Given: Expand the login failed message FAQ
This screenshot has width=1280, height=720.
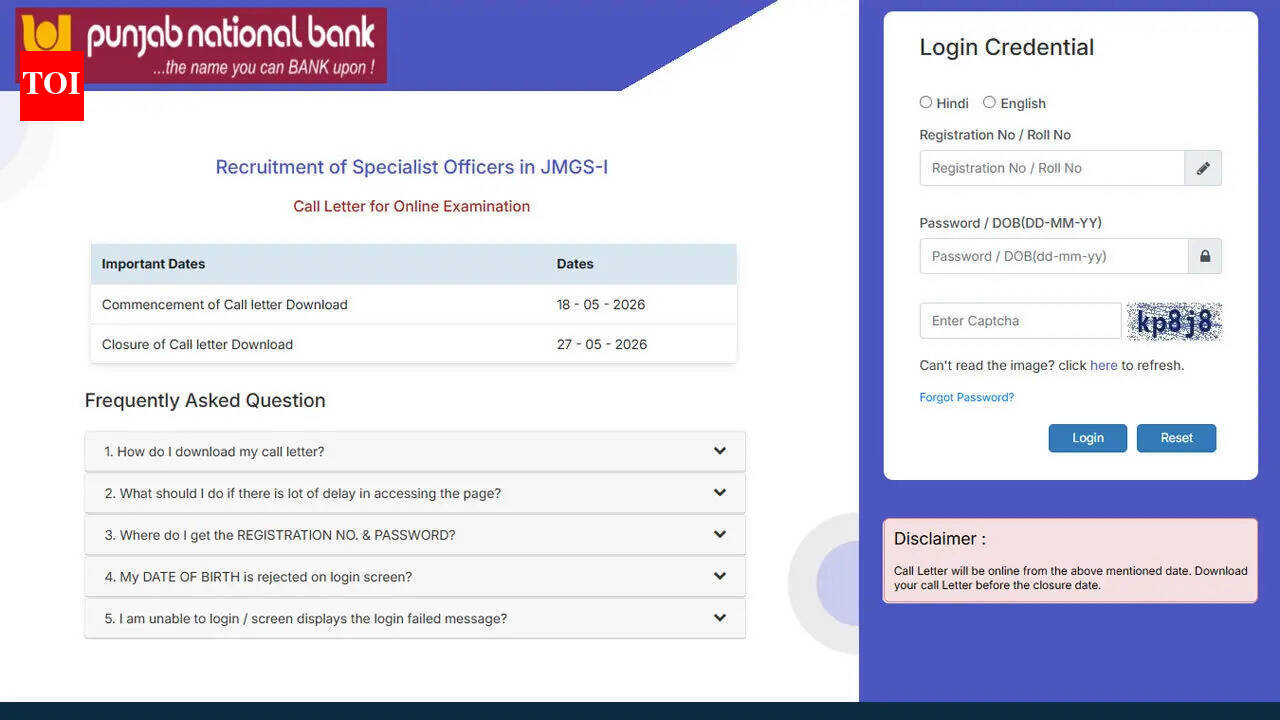Looking at the screenshot, I should (x=415, y=619).
